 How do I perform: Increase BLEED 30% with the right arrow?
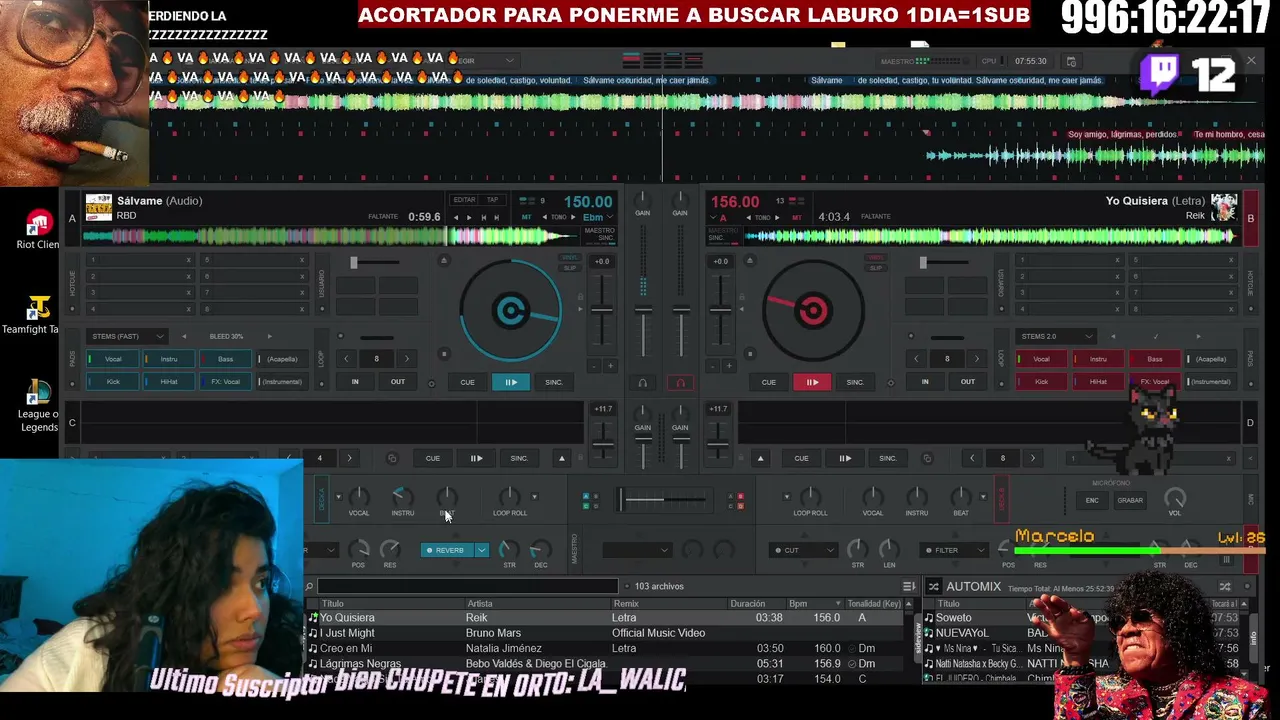click(269, 336)
